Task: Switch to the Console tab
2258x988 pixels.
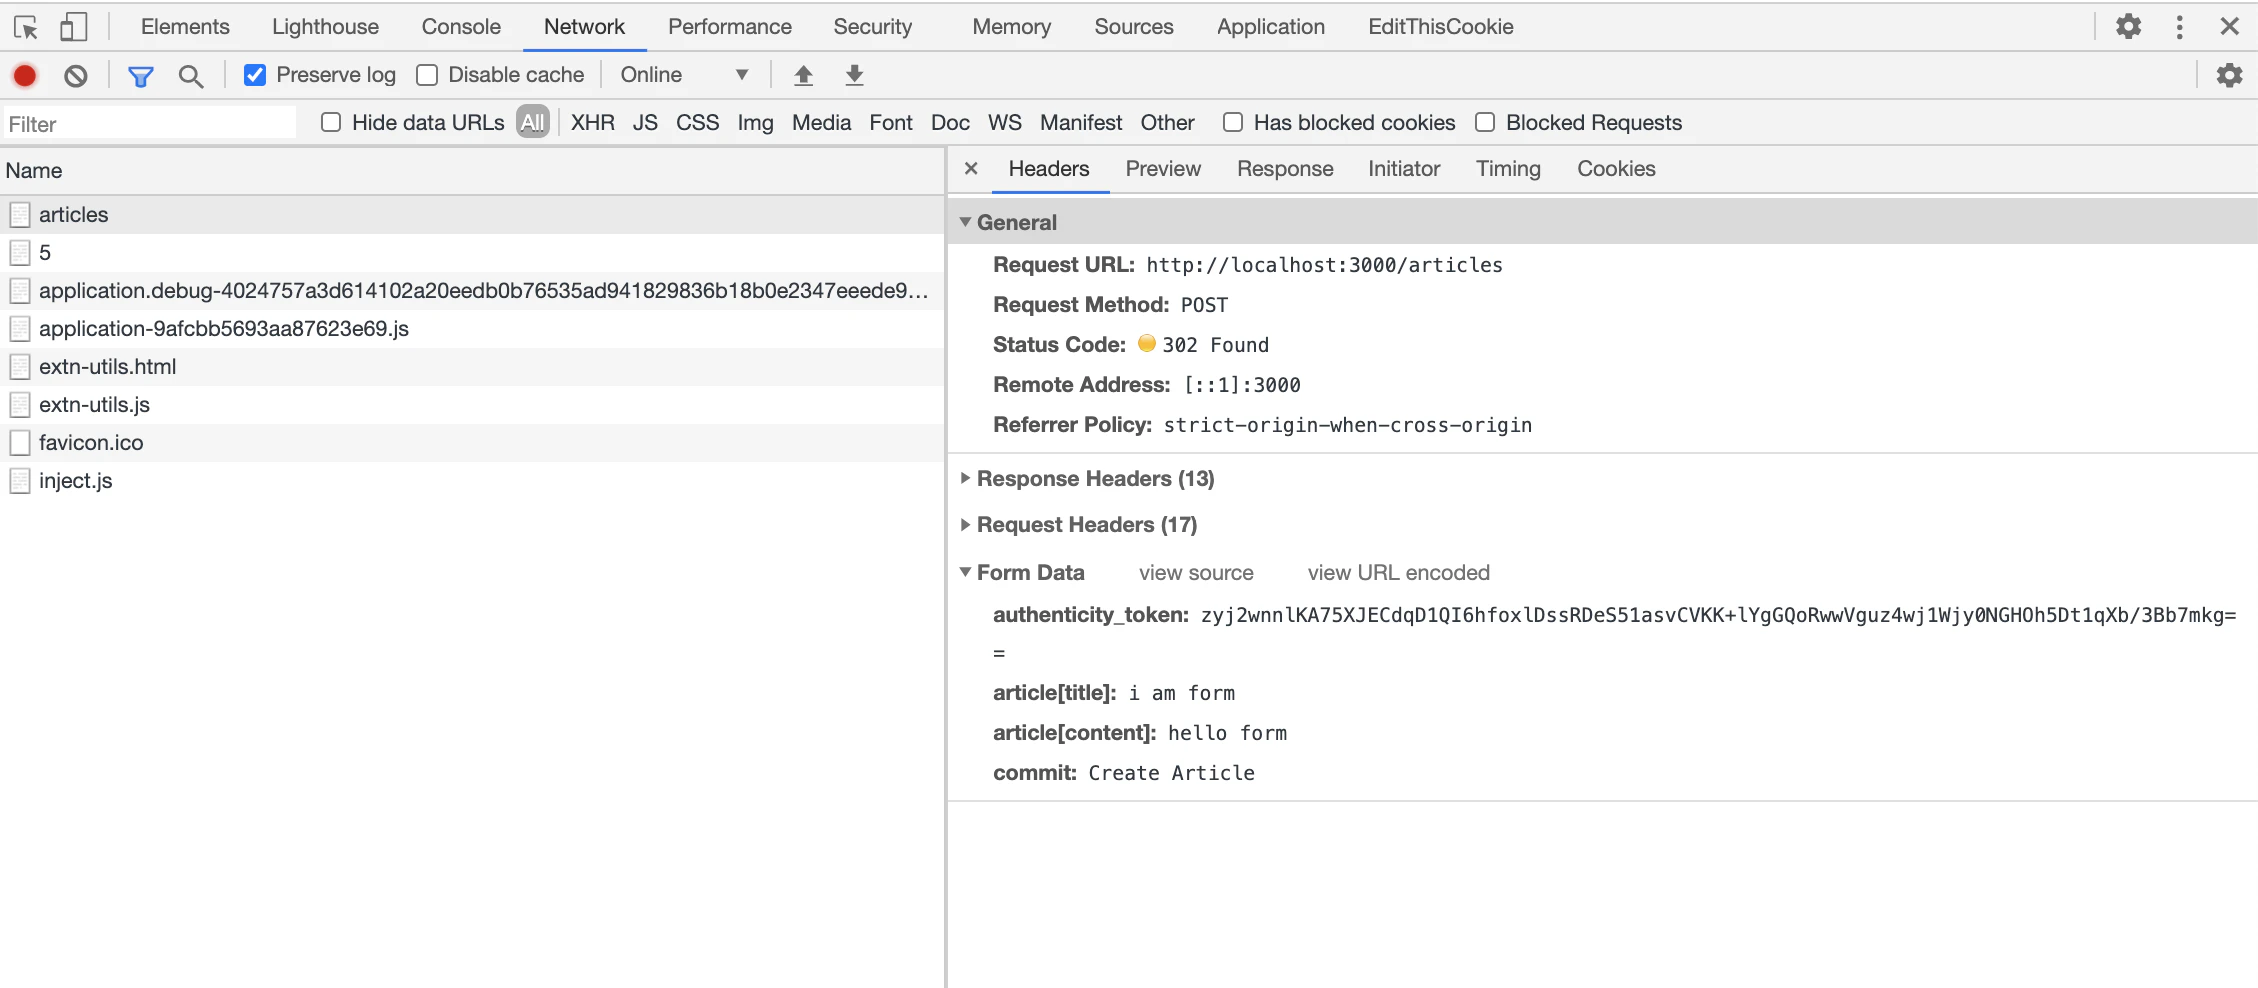Action: [461, 27]
